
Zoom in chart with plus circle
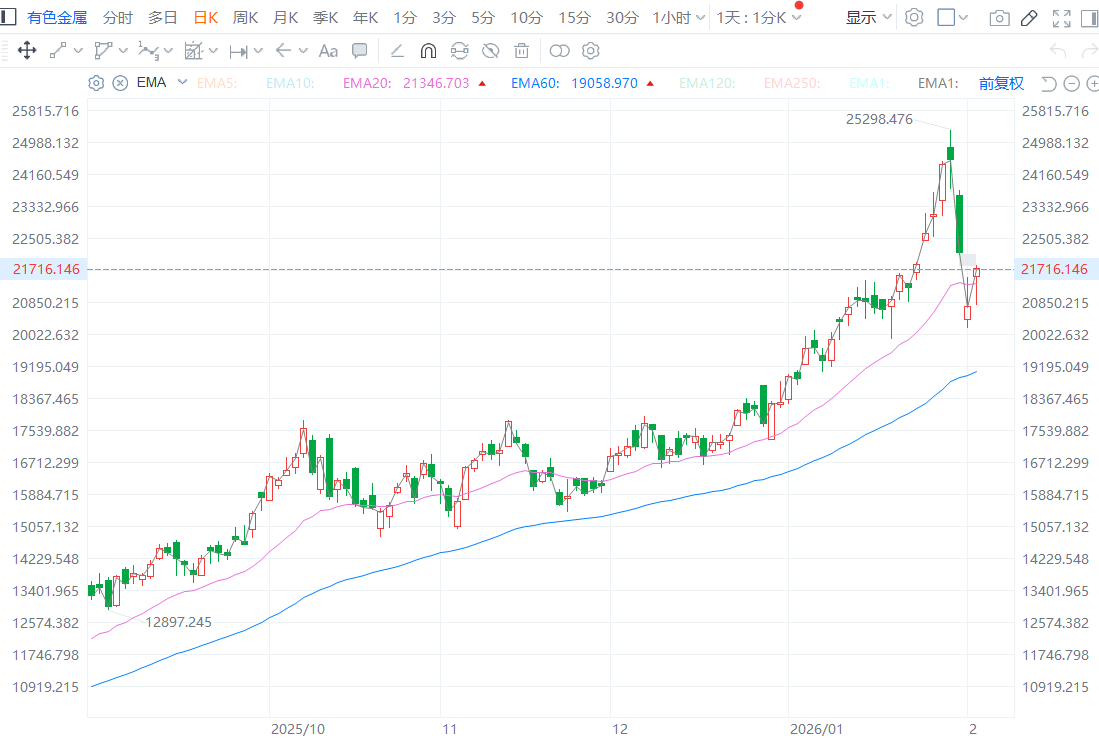click(1093, 84)
